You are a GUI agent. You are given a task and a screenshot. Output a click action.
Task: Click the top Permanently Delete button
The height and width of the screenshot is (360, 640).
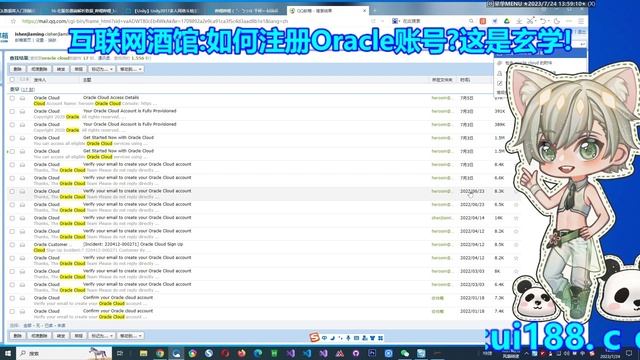pos(39,69)
